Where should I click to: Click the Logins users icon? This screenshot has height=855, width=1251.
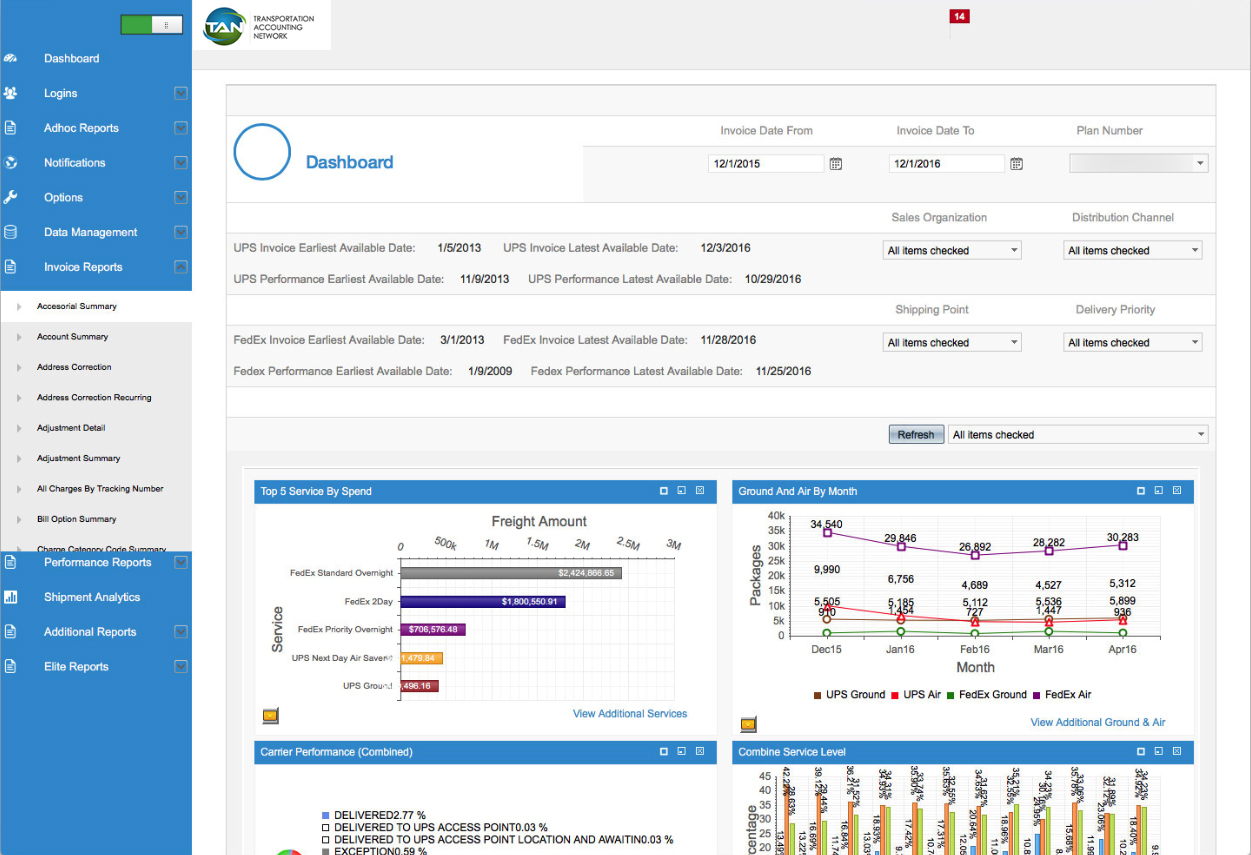10,93
